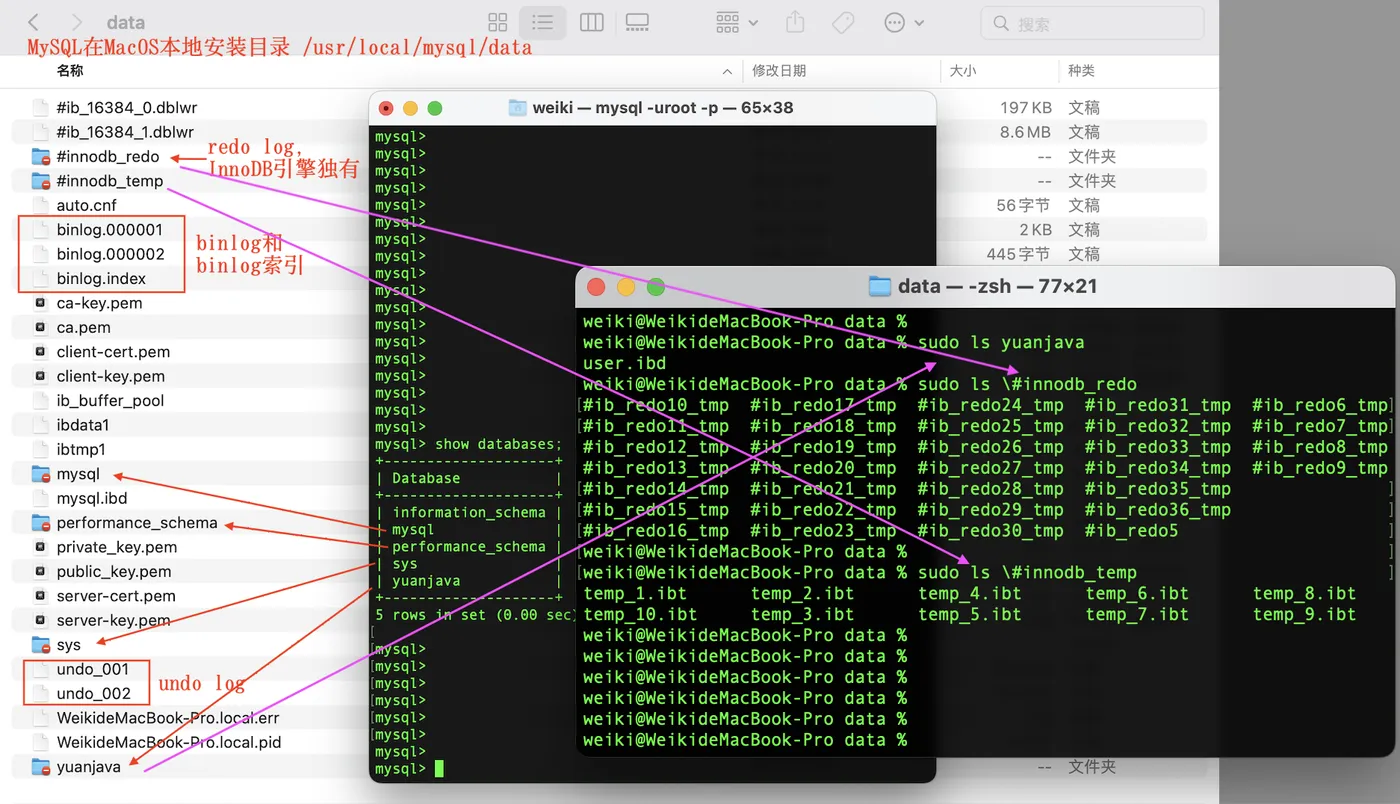Viewport: 1400px width, 804px height.
Task: Select the WeikideMacBook-Pro.local.err file
Action: [x=167, y=718]
